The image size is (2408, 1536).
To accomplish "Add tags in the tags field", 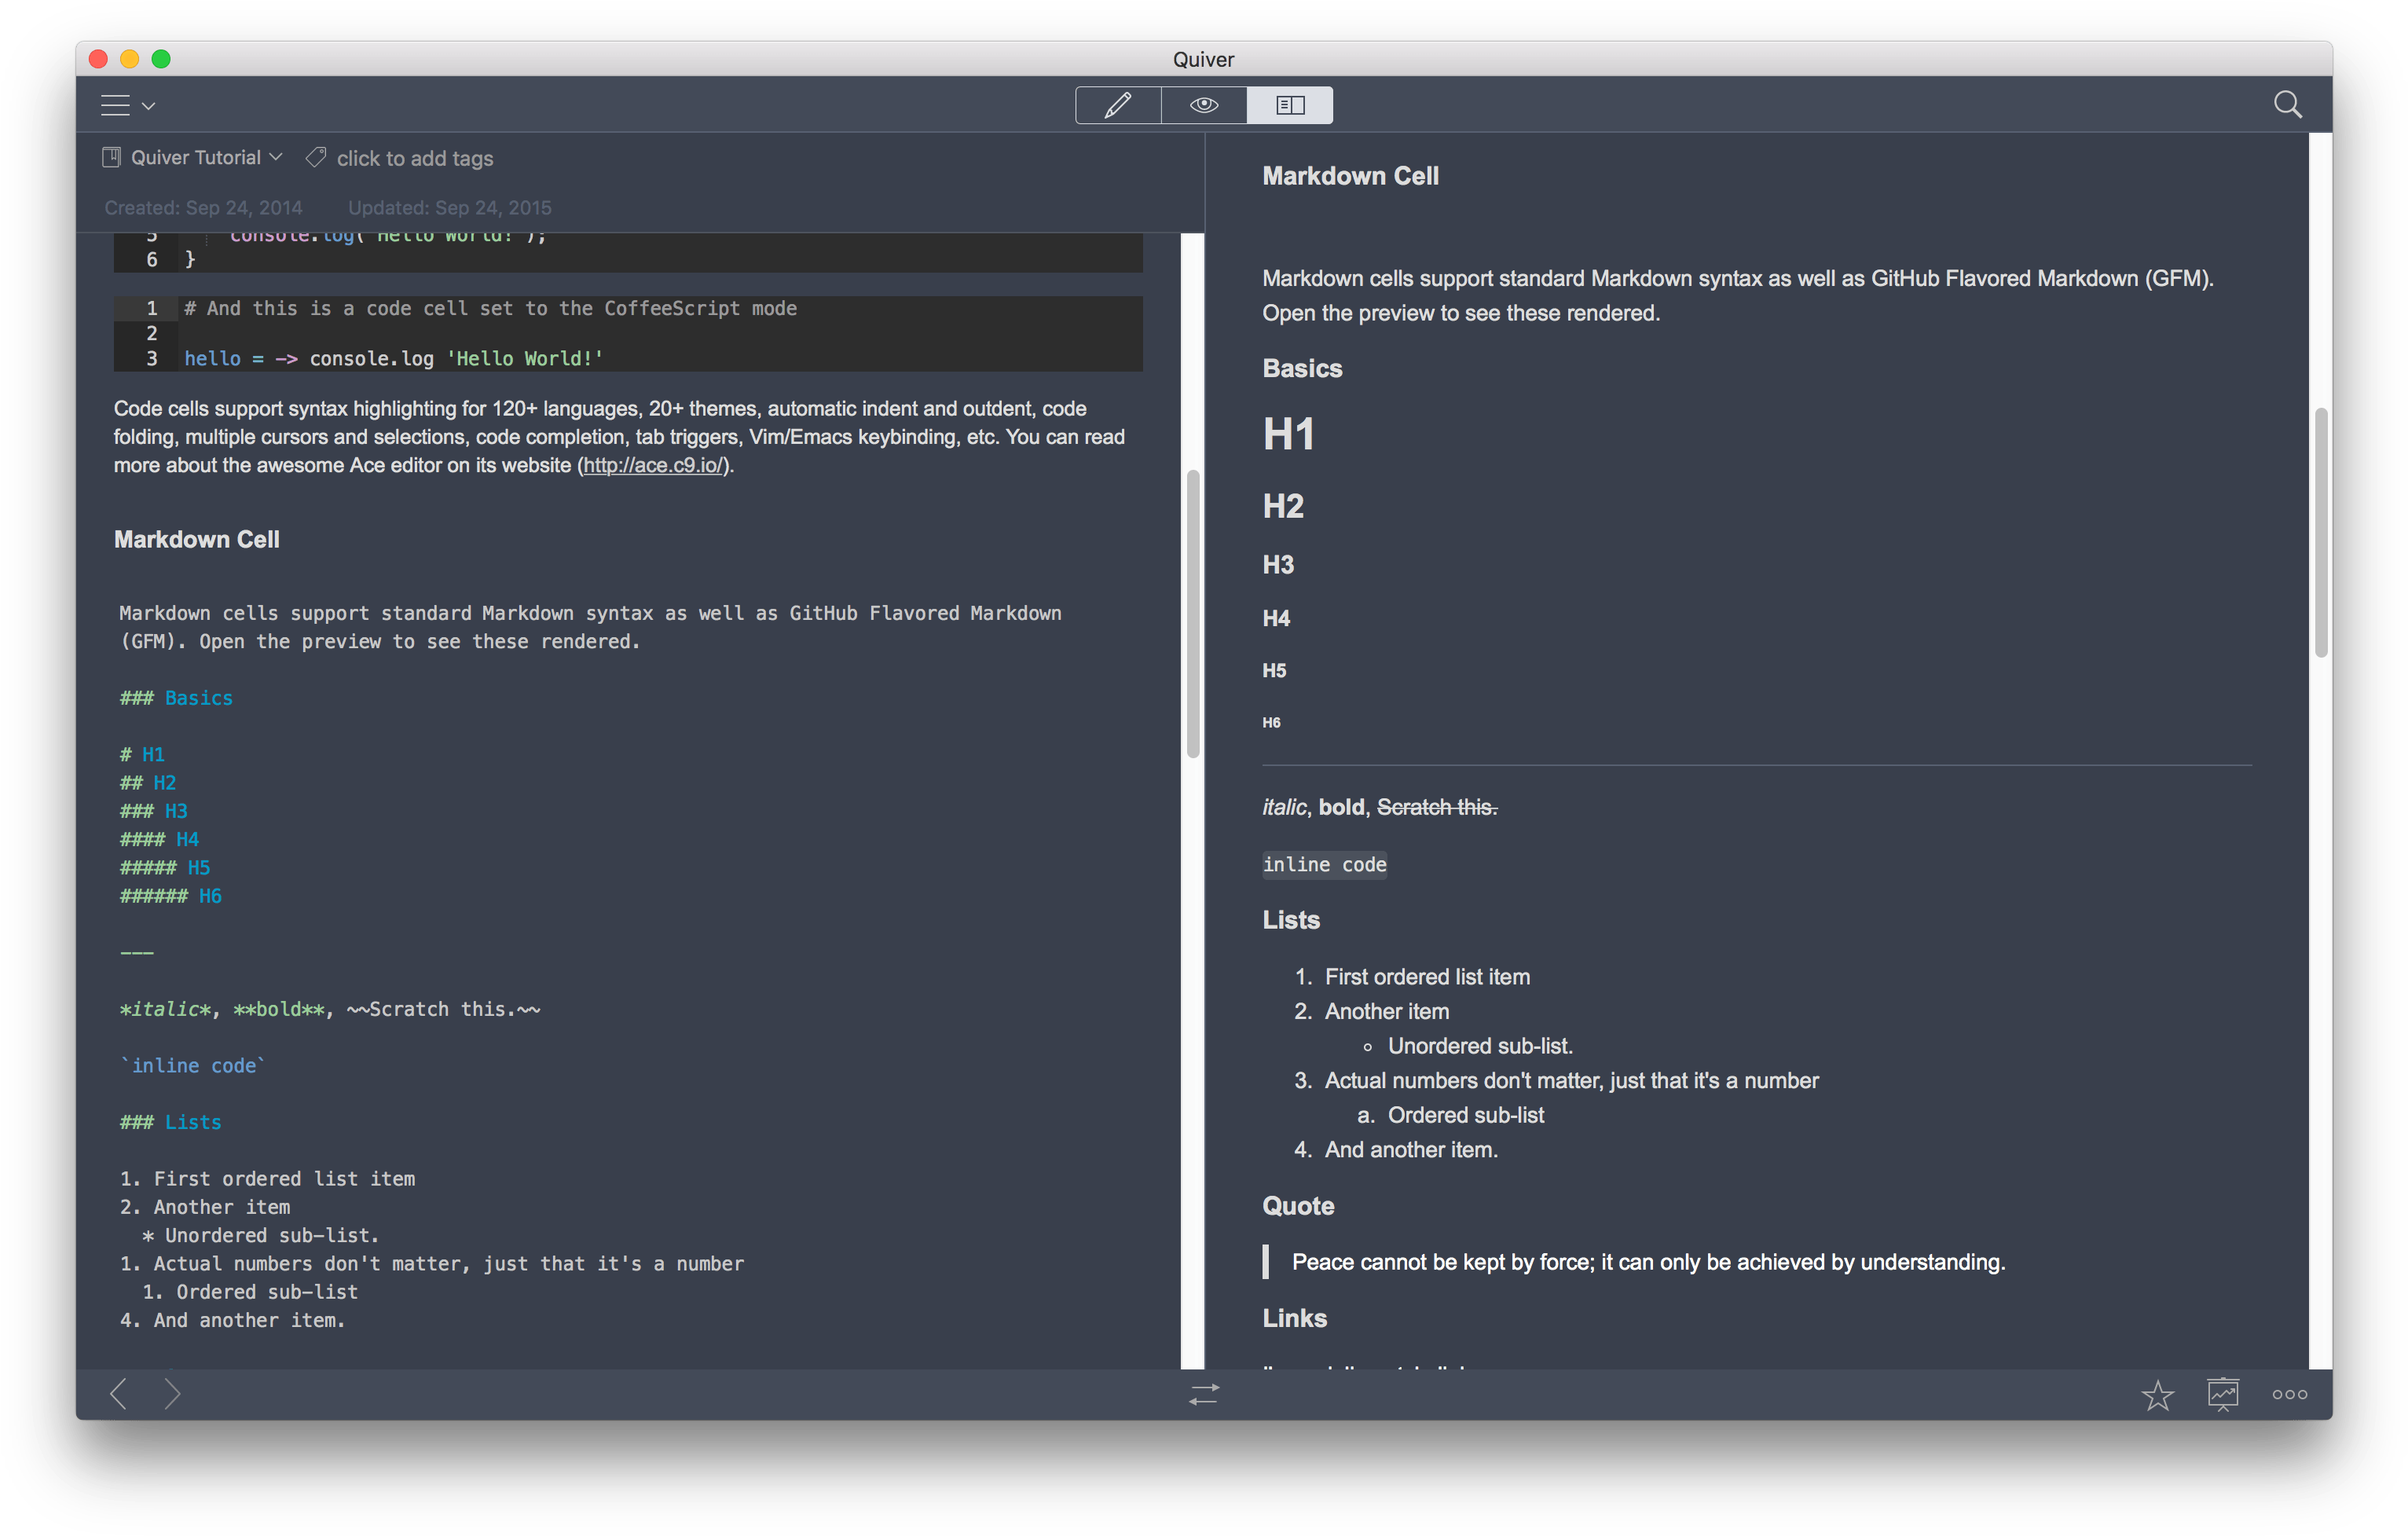I will (414, 159).
